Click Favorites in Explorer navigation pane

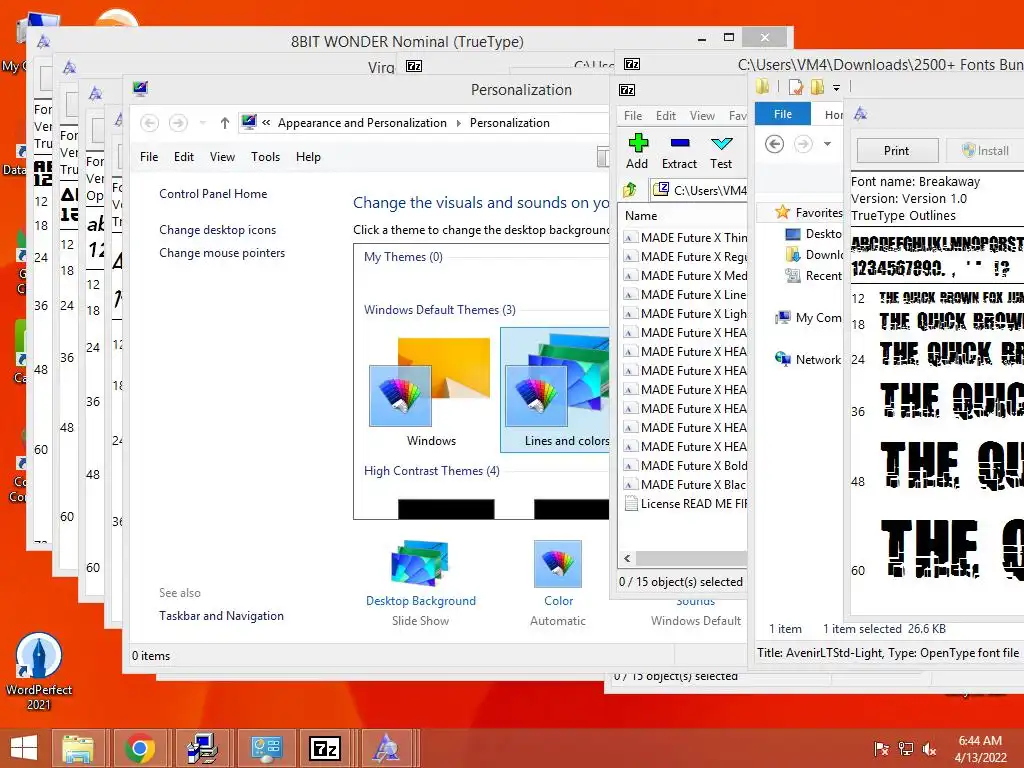808,212
